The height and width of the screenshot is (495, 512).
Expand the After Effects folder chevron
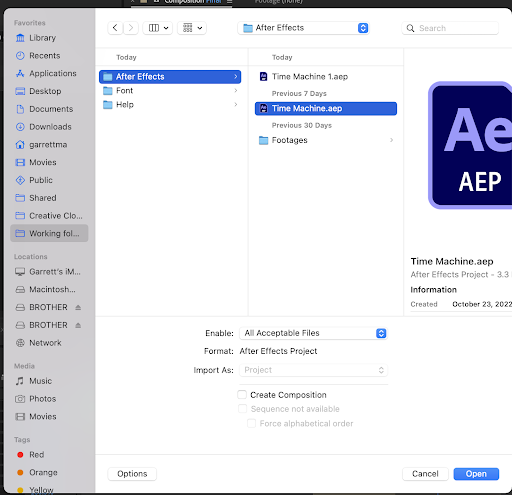(x=236, y=77)
